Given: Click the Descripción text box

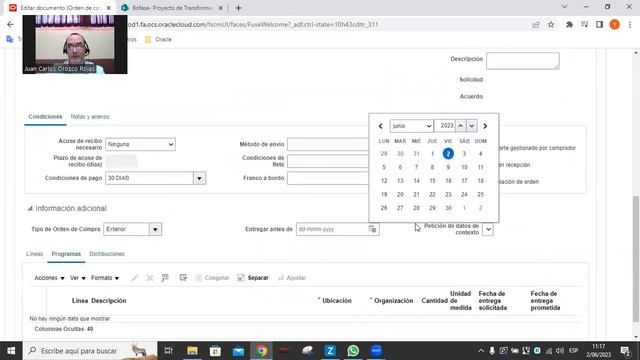Looking at the screenshot, I should (x=522, y=61).
